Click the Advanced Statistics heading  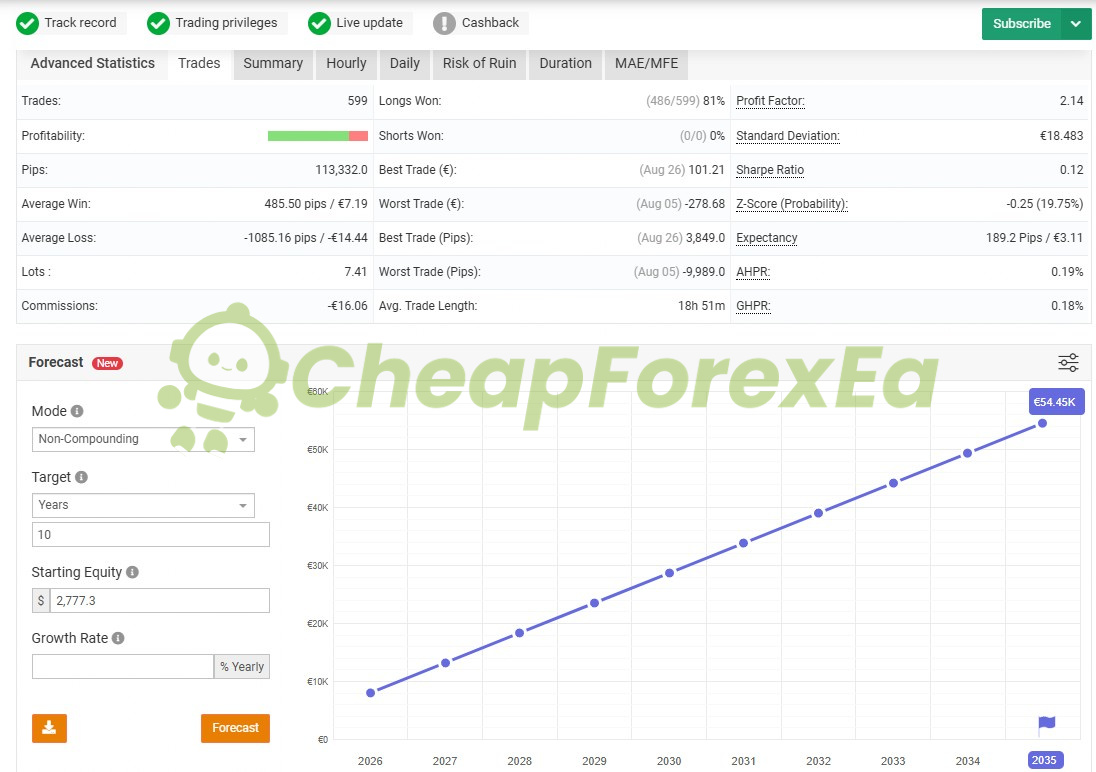93,64
